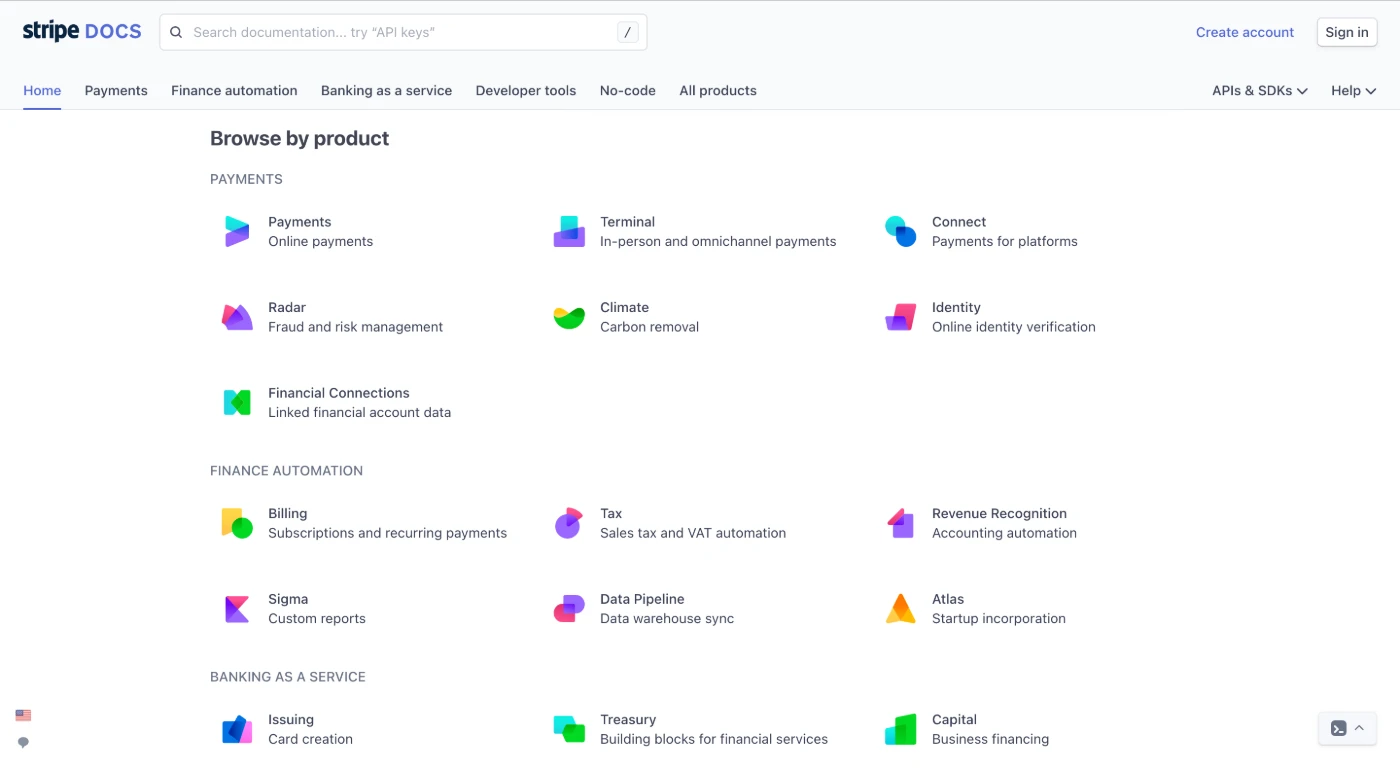Click the Identity product icon
Viewport: 1400px width, 768px height.
pos(901,317)
